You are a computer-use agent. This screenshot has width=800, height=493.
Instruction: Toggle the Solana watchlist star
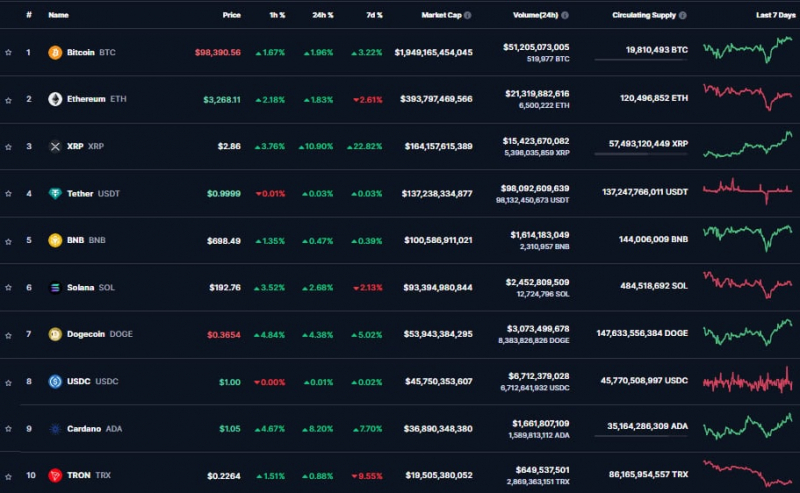point(9,288)
